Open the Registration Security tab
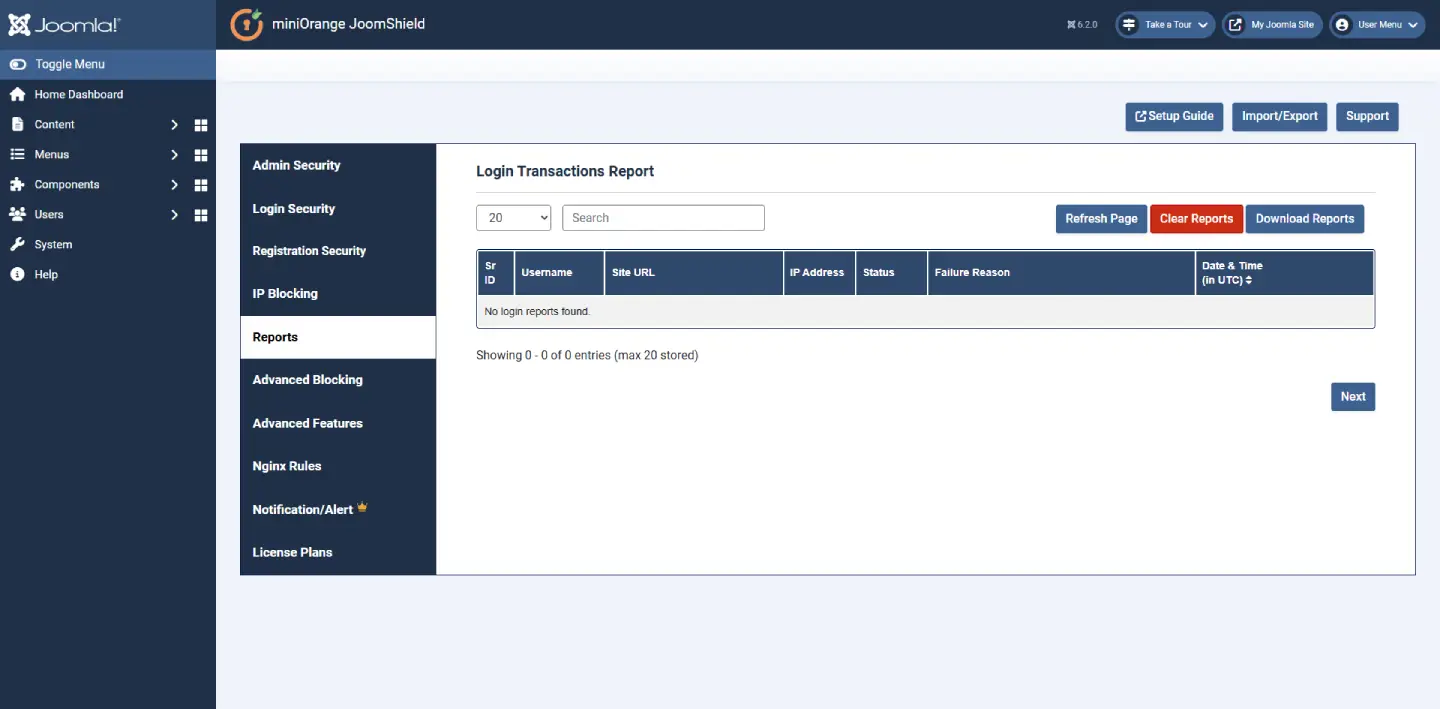The height and width of the screenshot is (709, 1440). 338,251
